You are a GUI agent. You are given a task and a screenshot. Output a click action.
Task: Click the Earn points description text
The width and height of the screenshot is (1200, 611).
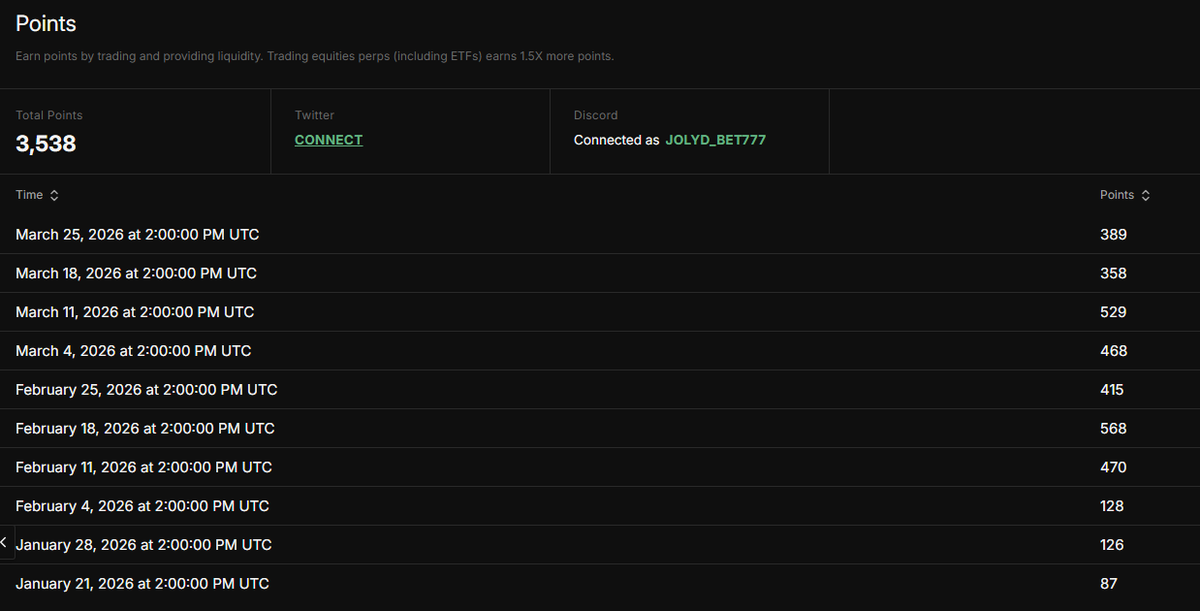tap(315, 56)
